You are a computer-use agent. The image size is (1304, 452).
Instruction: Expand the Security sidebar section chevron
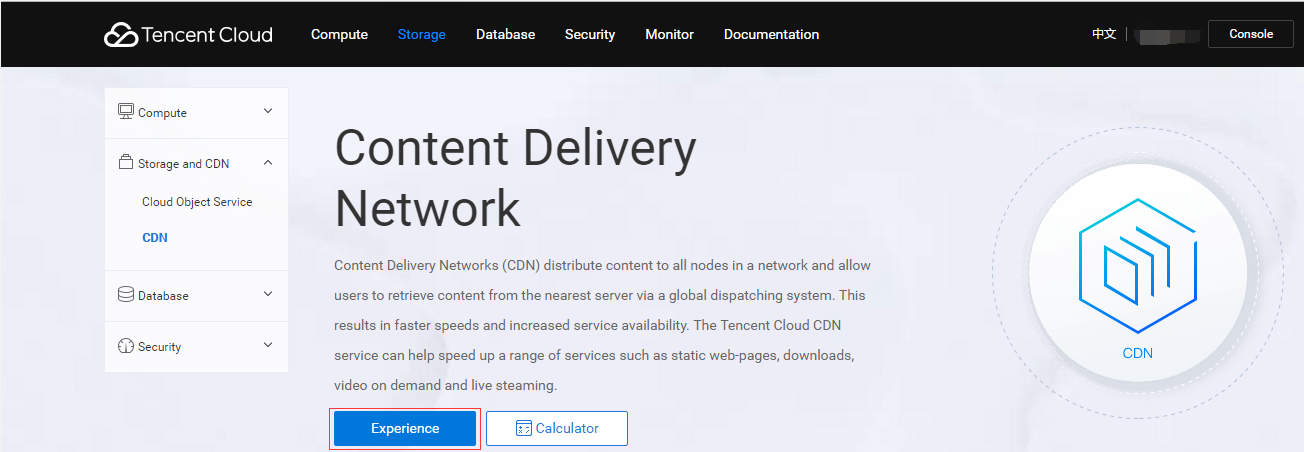click(267, 345)
